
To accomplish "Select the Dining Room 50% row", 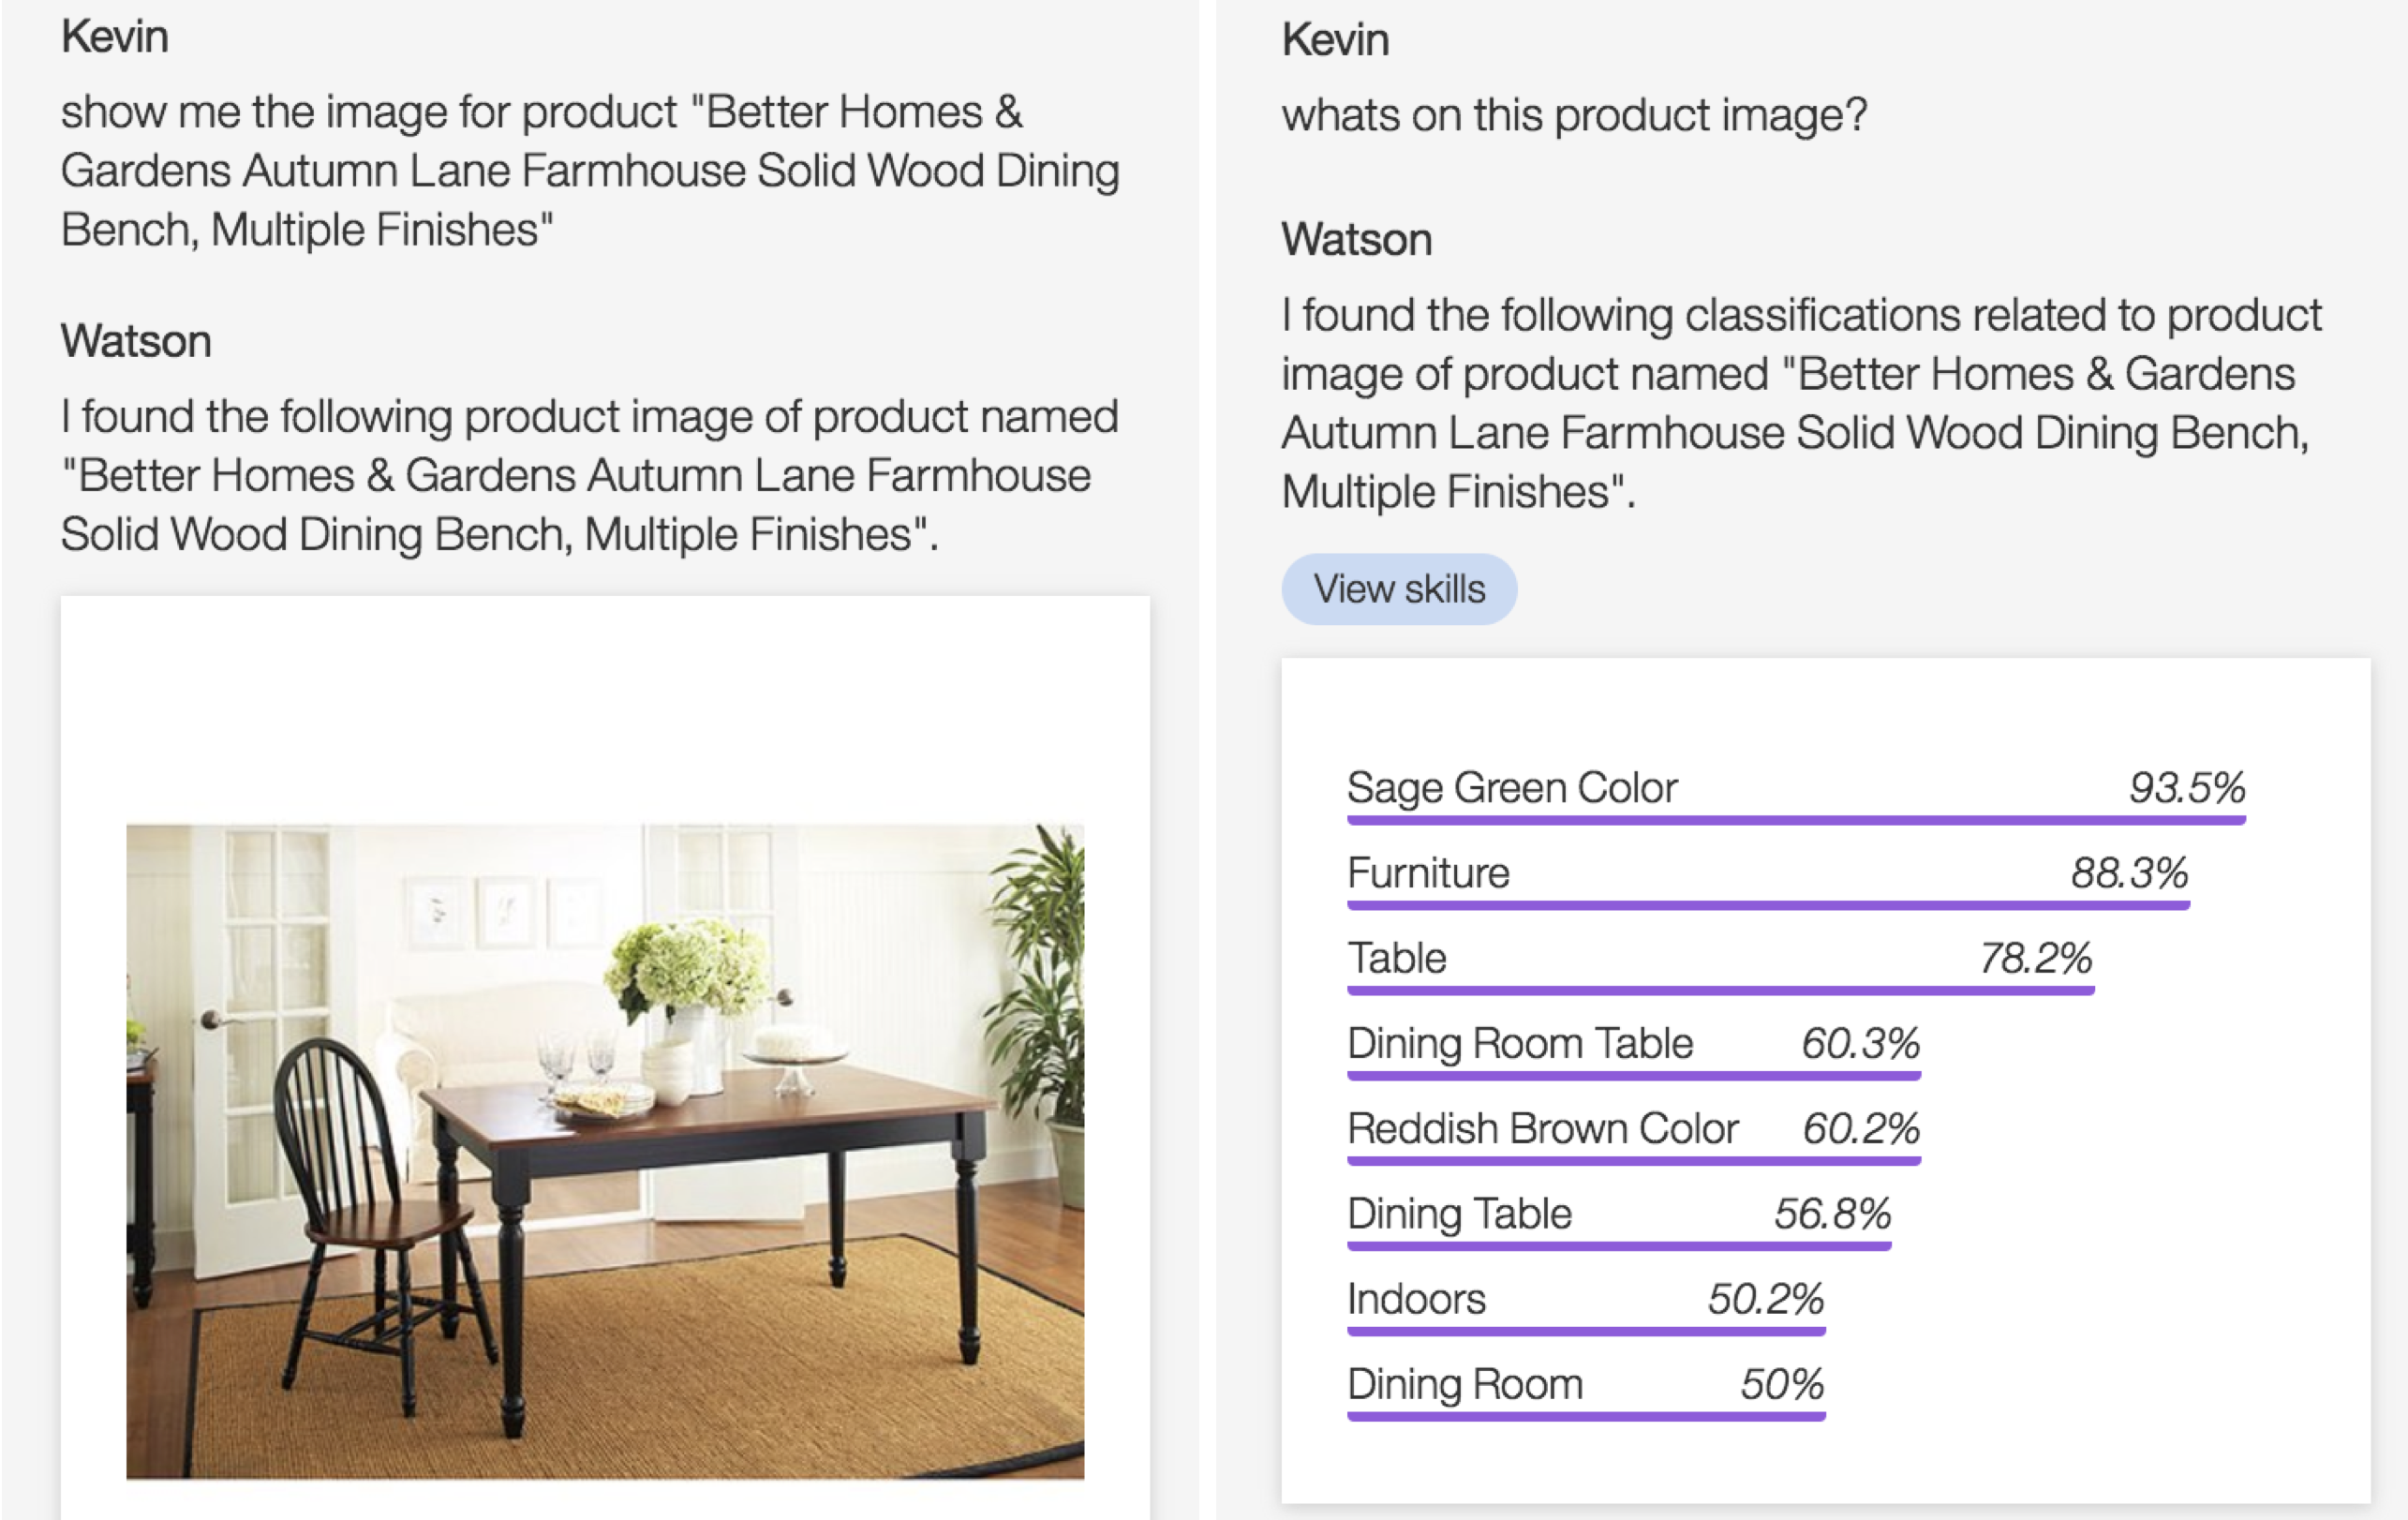I will pyautogui.click(x=1586, y=1390).
